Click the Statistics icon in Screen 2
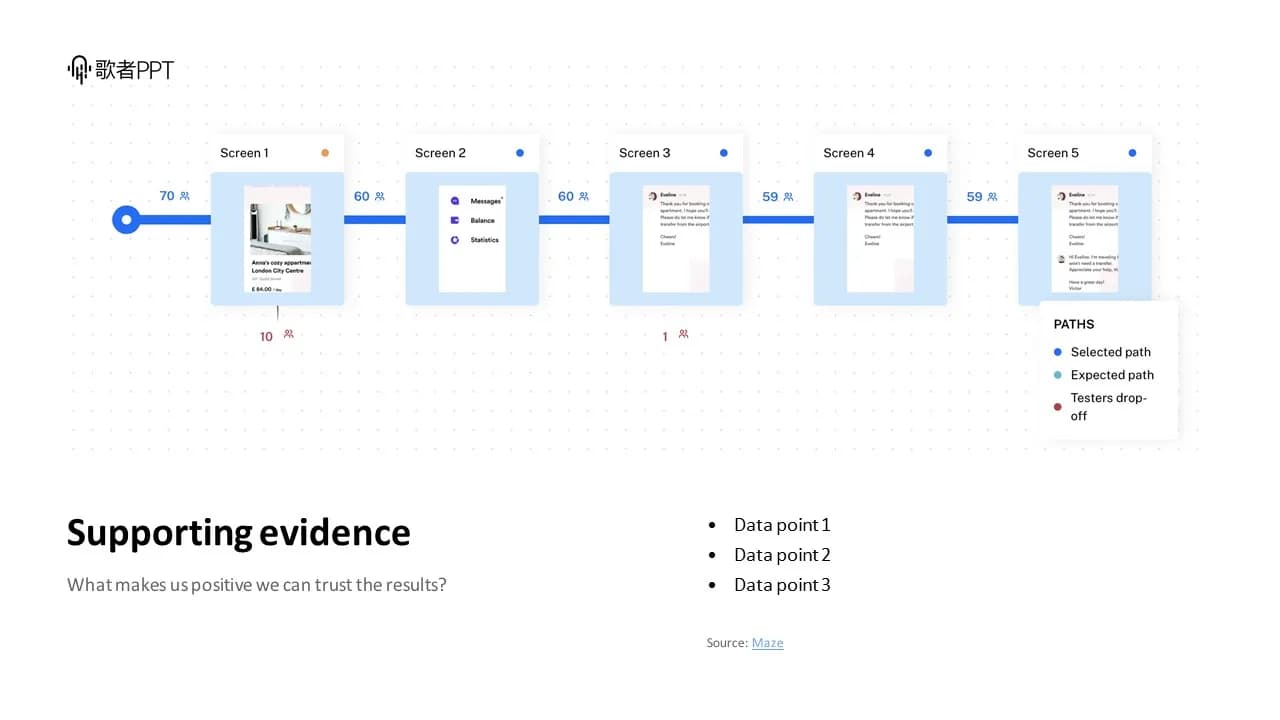The width and height of the screenshot is (1280, 720). (455, 240)
